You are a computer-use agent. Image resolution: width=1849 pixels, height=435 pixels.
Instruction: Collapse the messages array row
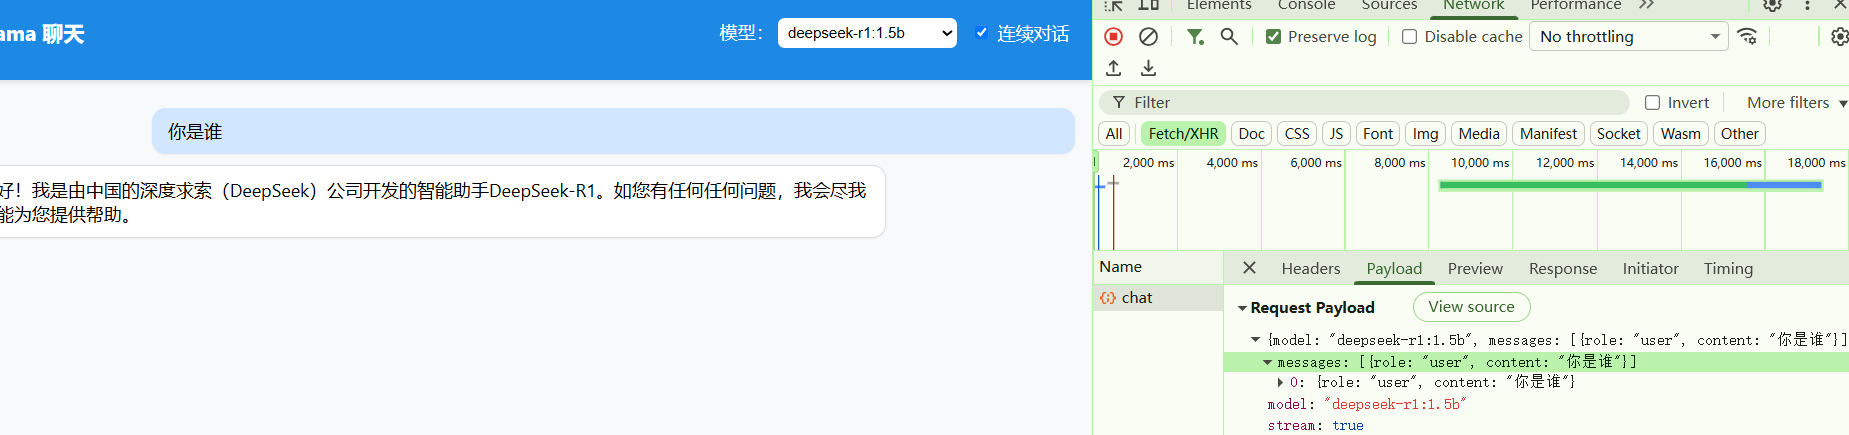[1267, 362]
